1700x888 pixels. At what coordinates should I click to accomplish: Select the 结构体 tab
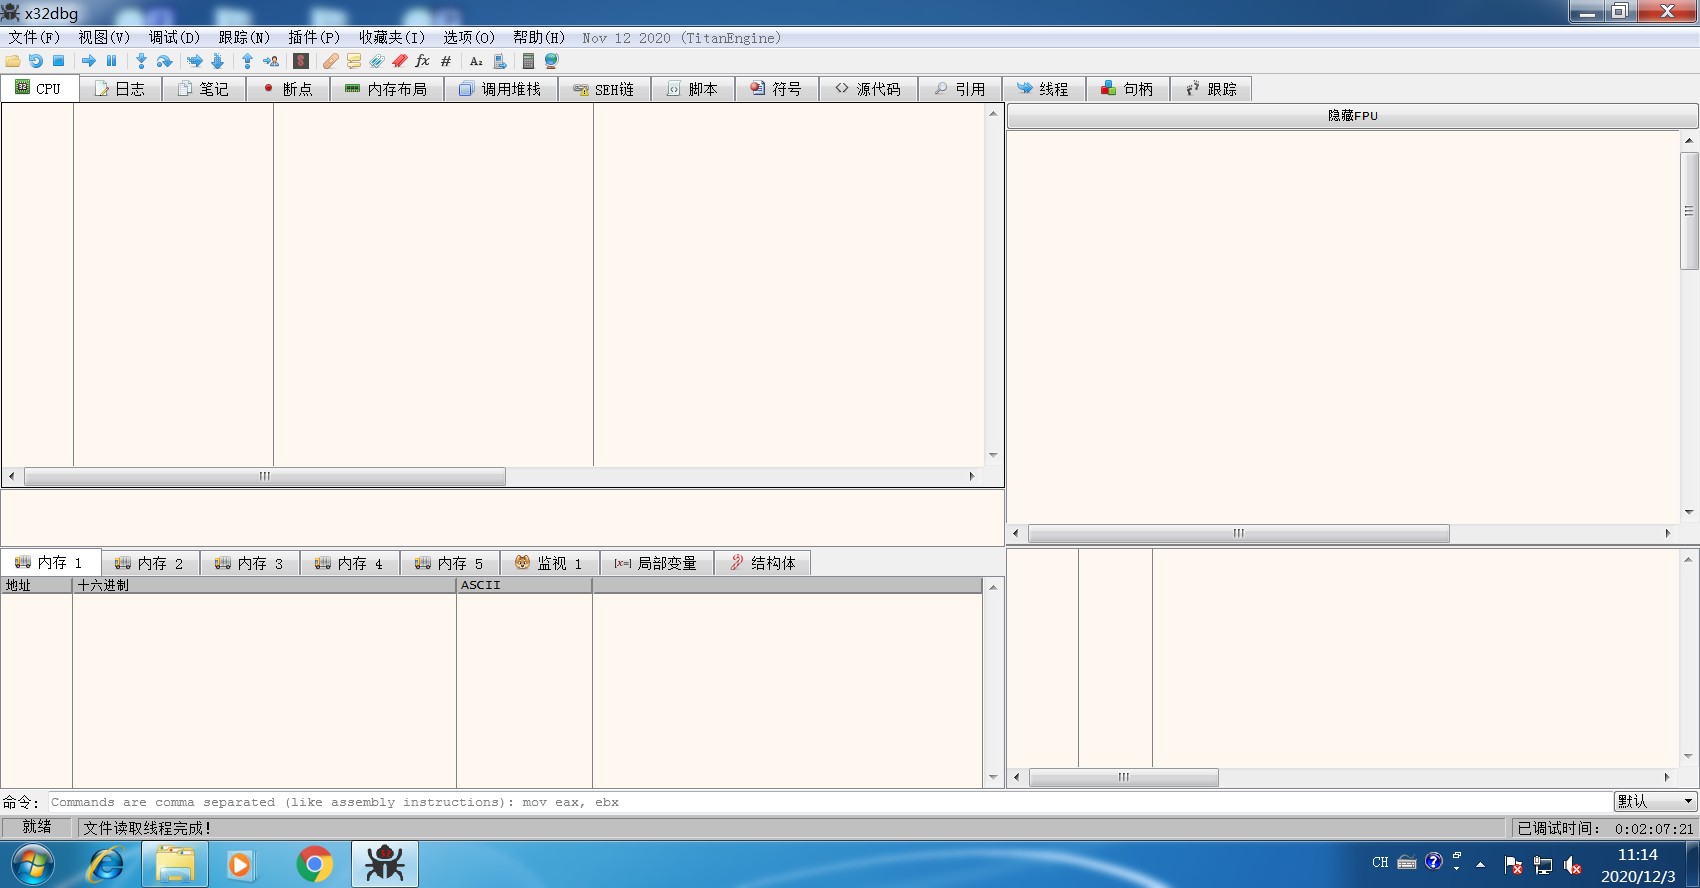762,563
